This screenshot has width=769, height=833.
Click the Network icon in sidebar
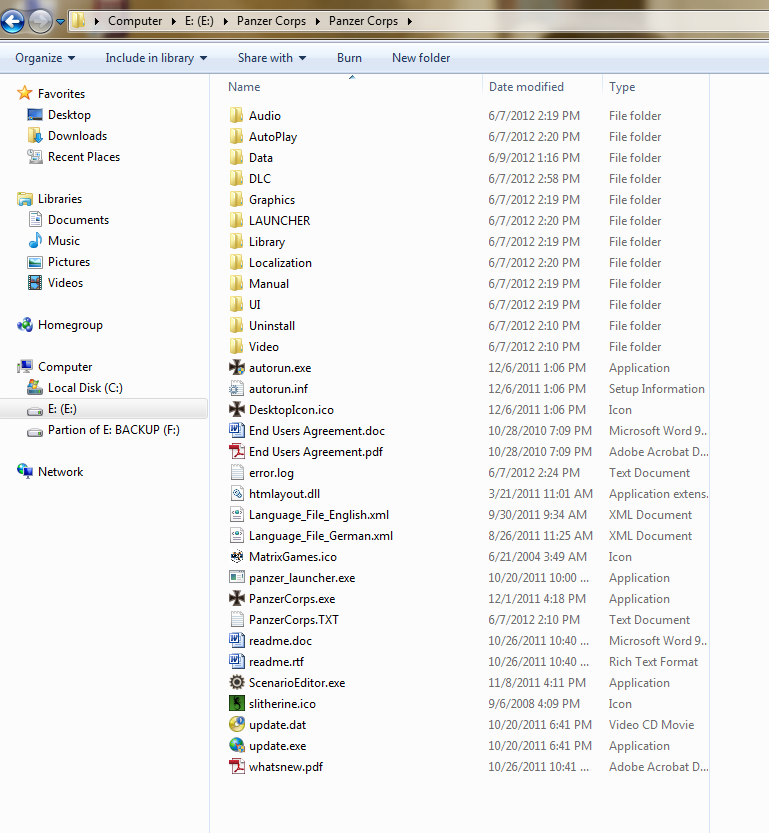24,471
